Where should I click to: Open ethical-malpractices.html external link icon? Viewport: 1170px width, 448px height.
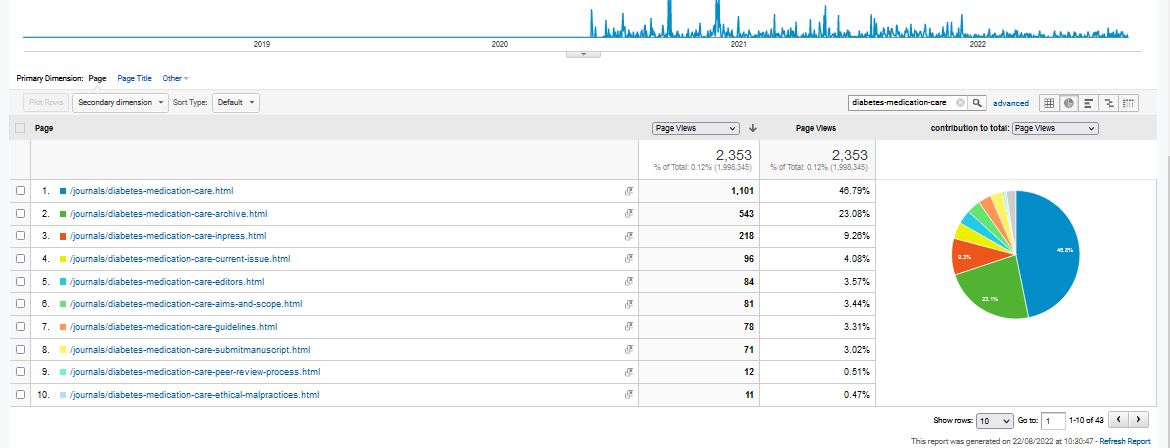(628, 394)
